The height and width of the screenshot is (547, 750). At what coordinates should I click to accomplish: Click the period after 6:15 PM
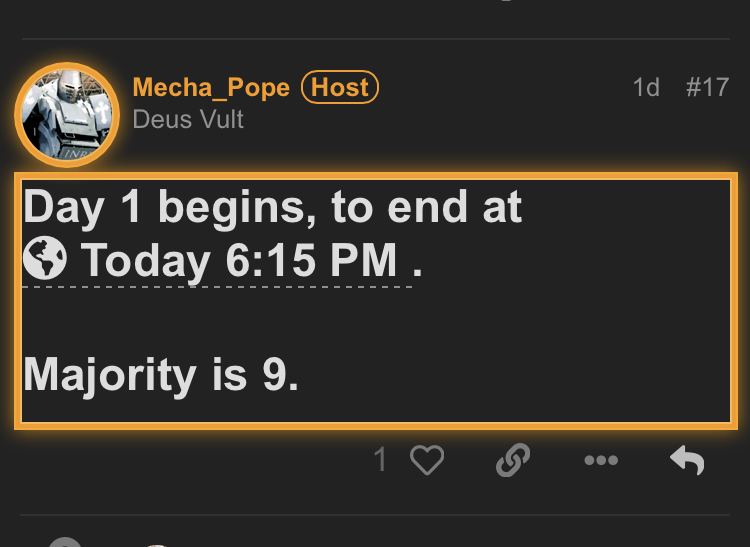pyautogui.click(x=417, y=273)
